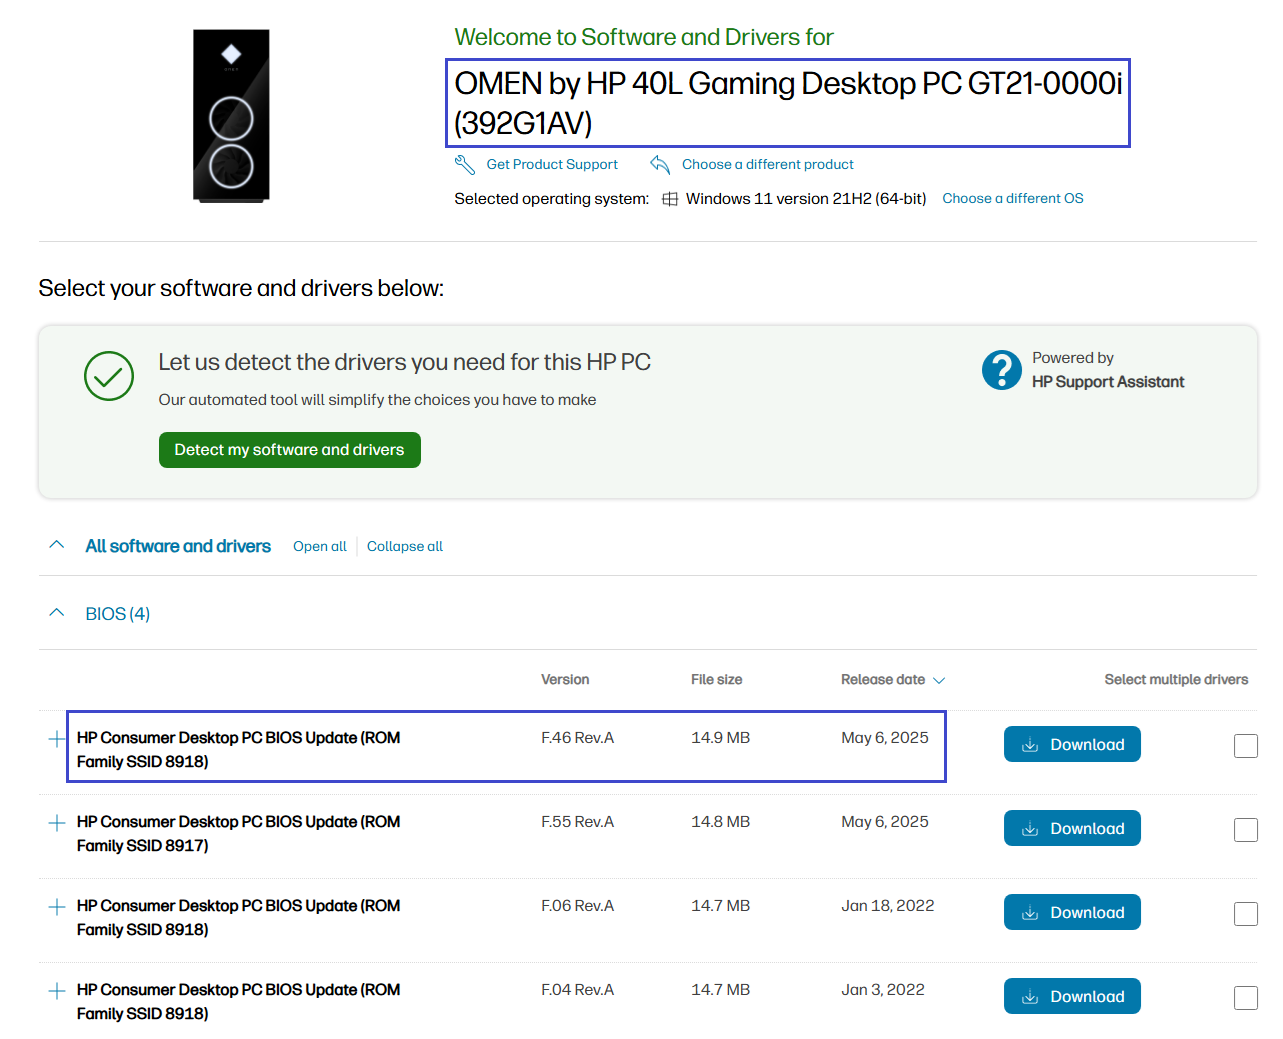This screenshot has width=1283, height=1039.
Task: Open Get Product Support link
Action: [552, 164]
